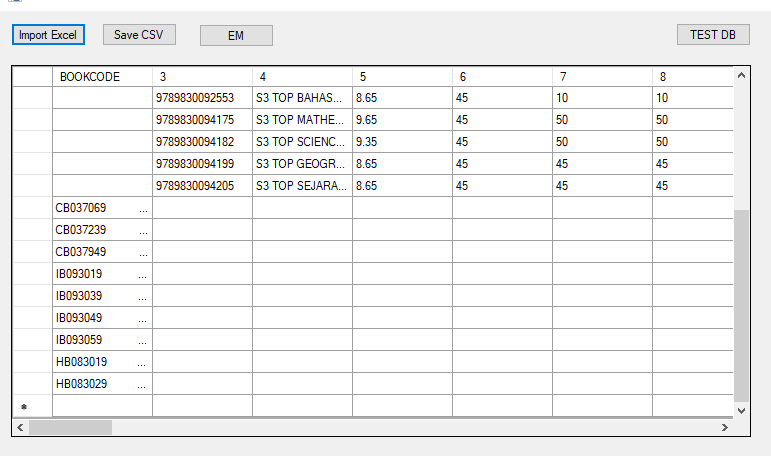Click the horizontal scrollbar thumb
The image size is (771, 456).
click(x=70, y=427)
